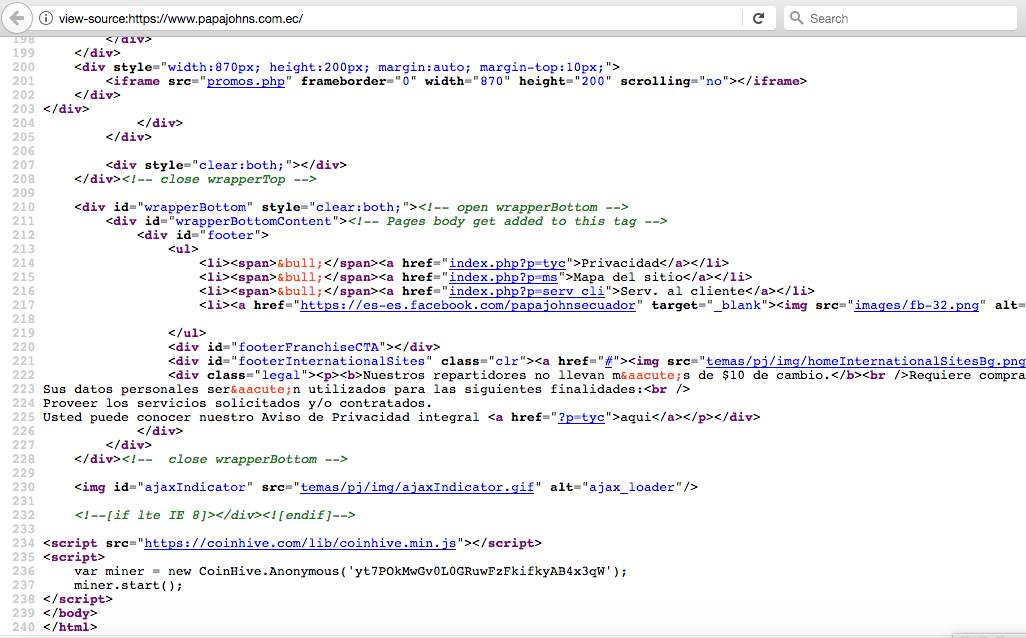Go back using the browser back arrow
This screenshot has width=1026, height=638.
click(17, 18)
